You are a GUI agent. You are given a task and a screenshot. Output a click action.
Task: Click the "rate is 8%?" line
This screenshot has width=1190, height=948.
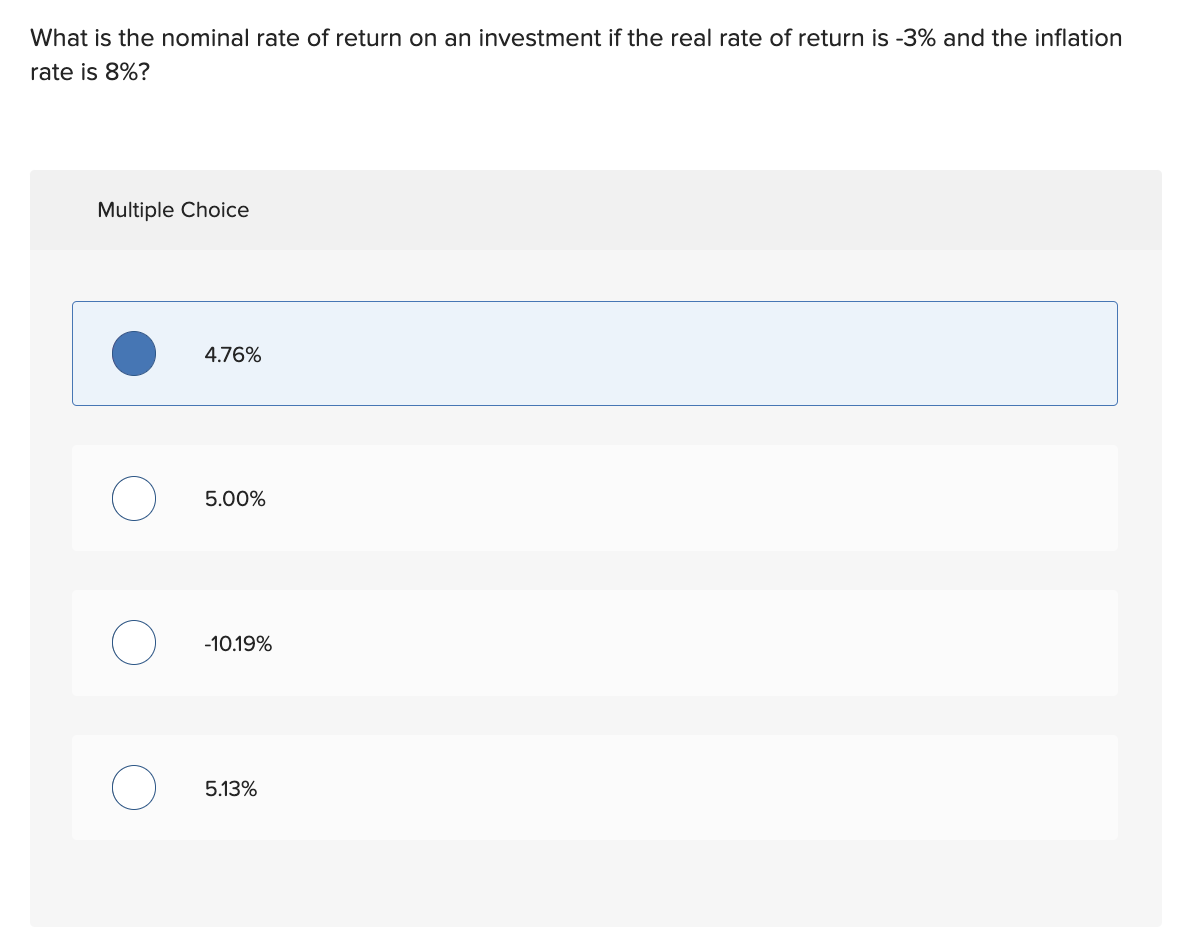91,74
